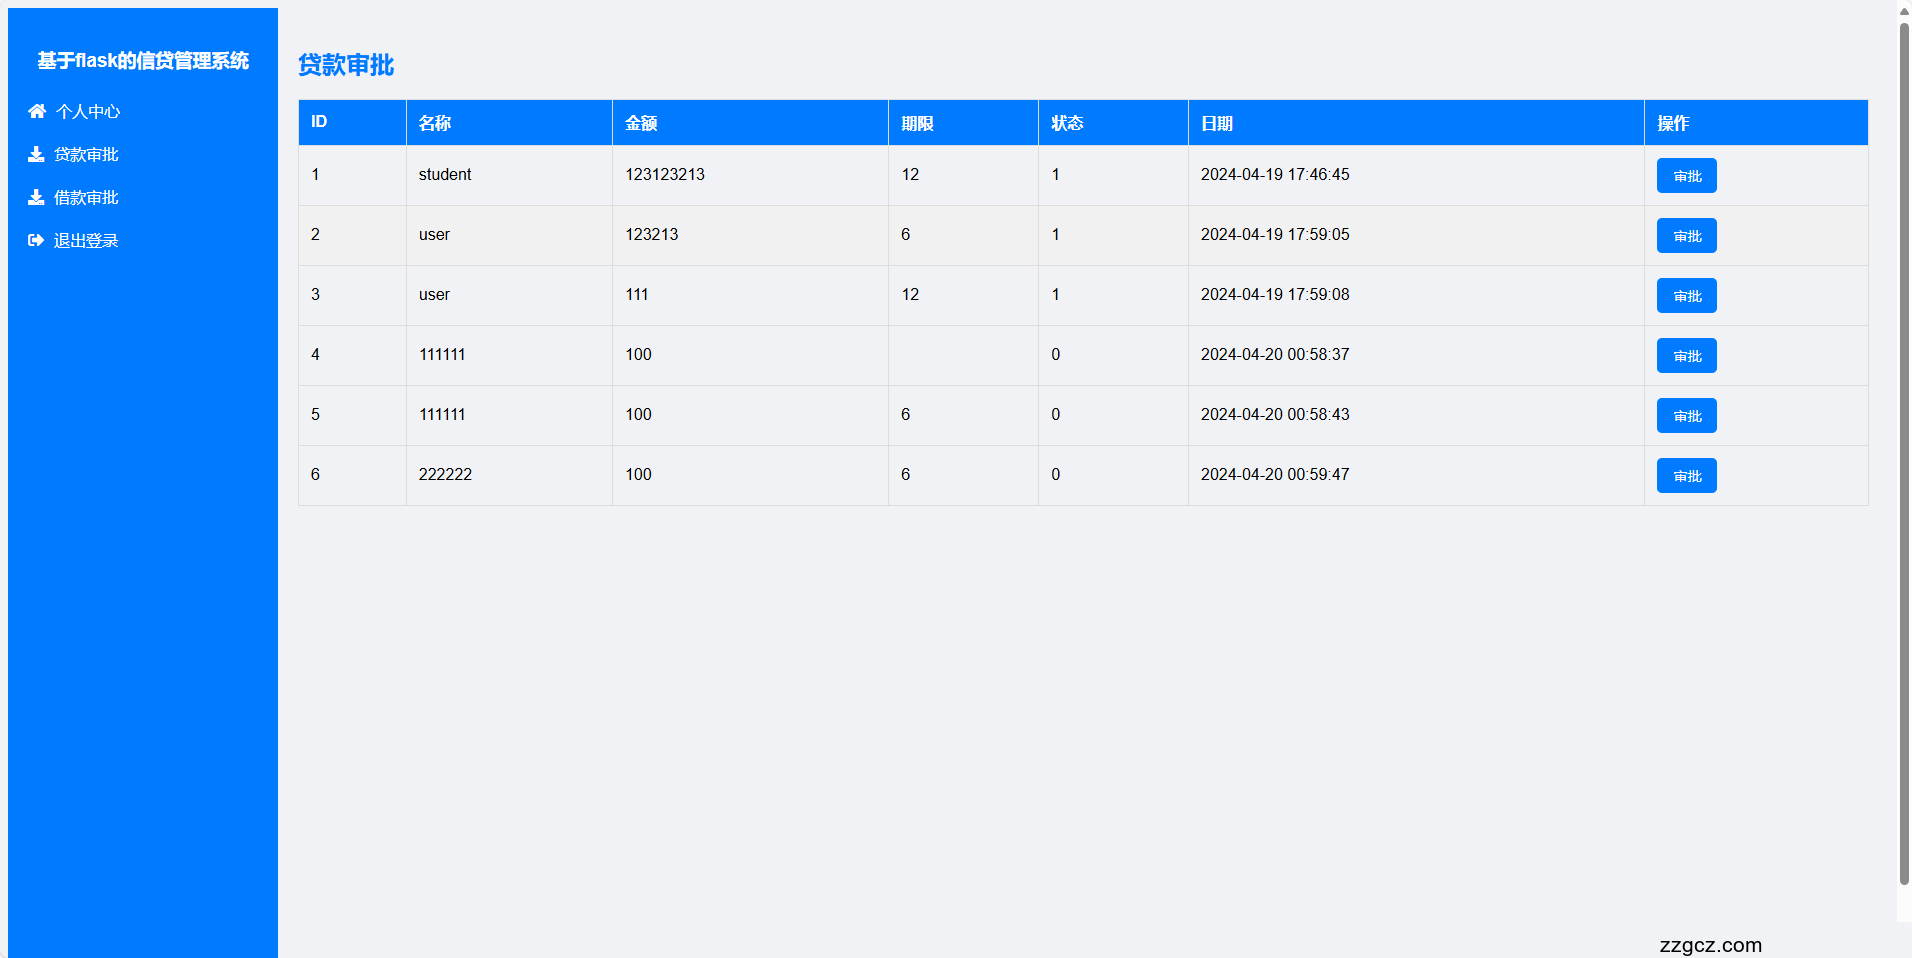Click the download icon beside 贷款审批

(36, 154)
